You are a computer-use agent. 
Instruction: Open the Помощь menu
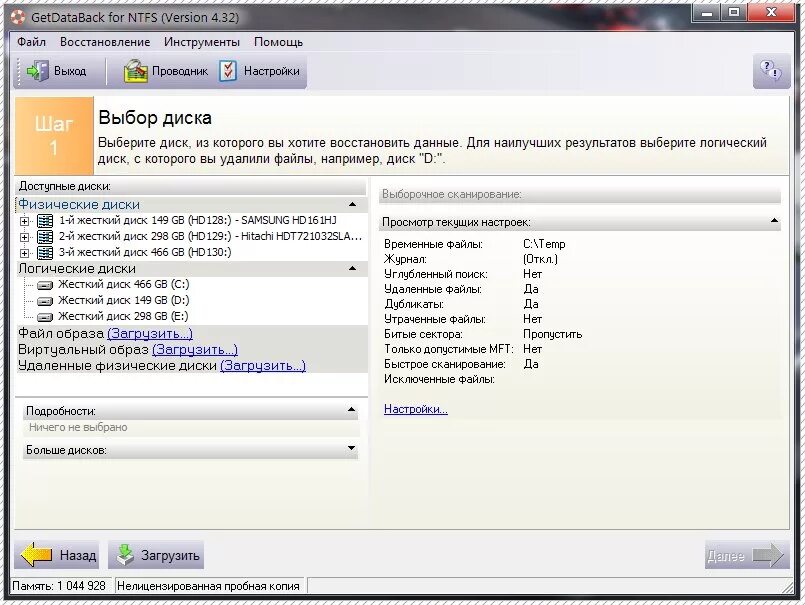[x=278, y=42]
